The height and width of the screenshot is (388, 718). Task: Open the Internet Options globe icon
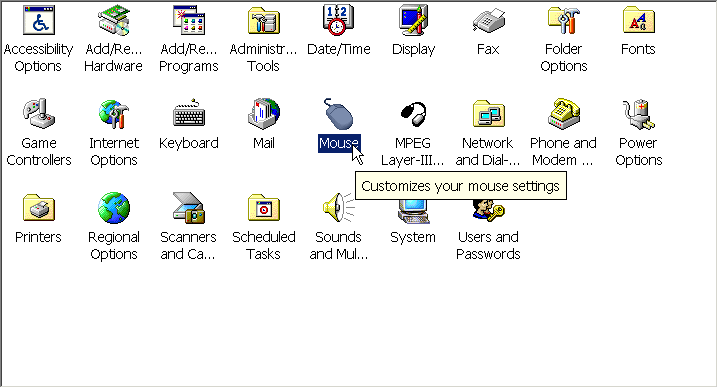tap(114, 114)
